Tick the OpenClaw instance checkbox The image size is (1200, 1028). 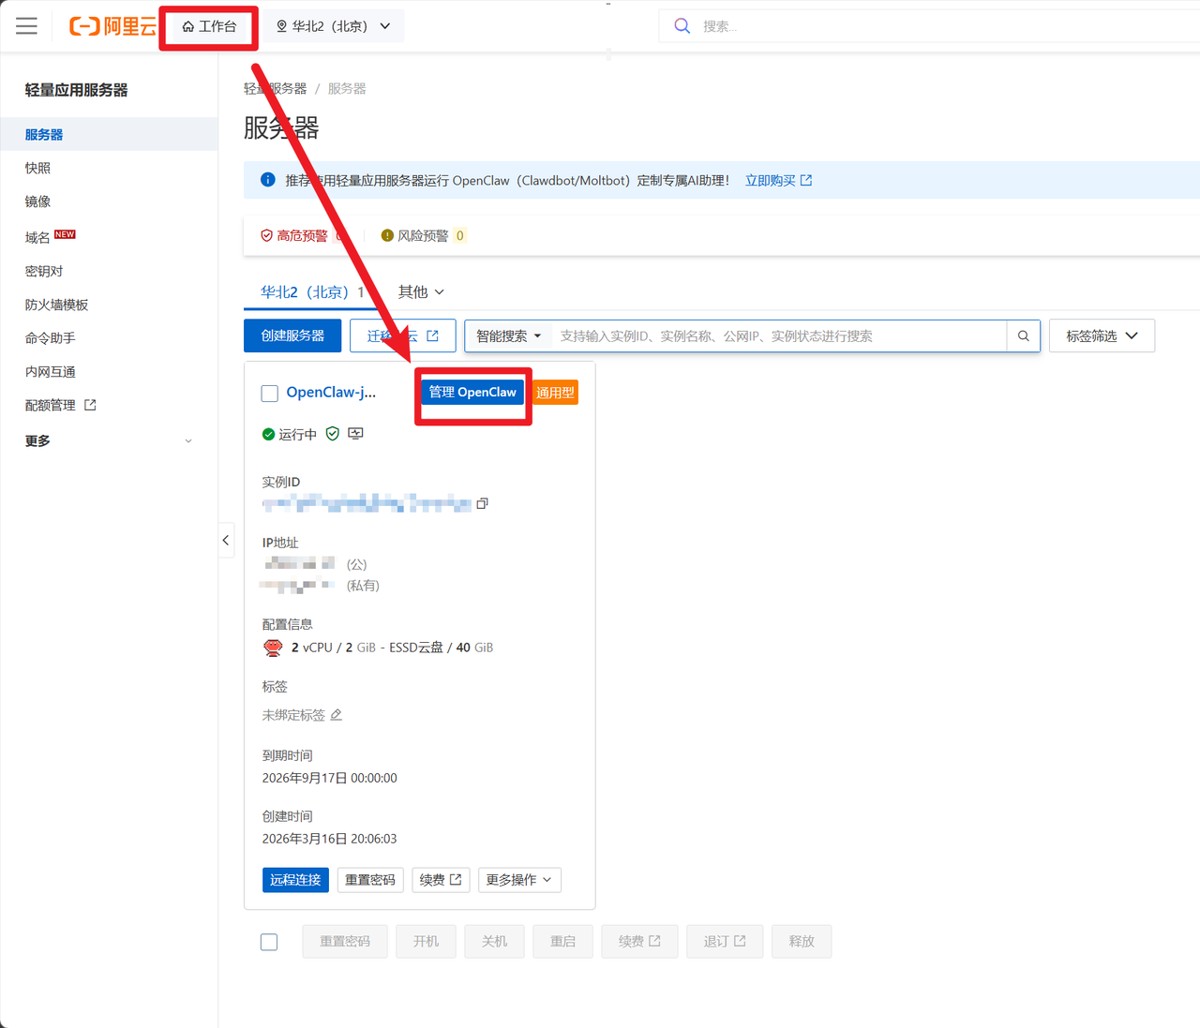(269, 393)
